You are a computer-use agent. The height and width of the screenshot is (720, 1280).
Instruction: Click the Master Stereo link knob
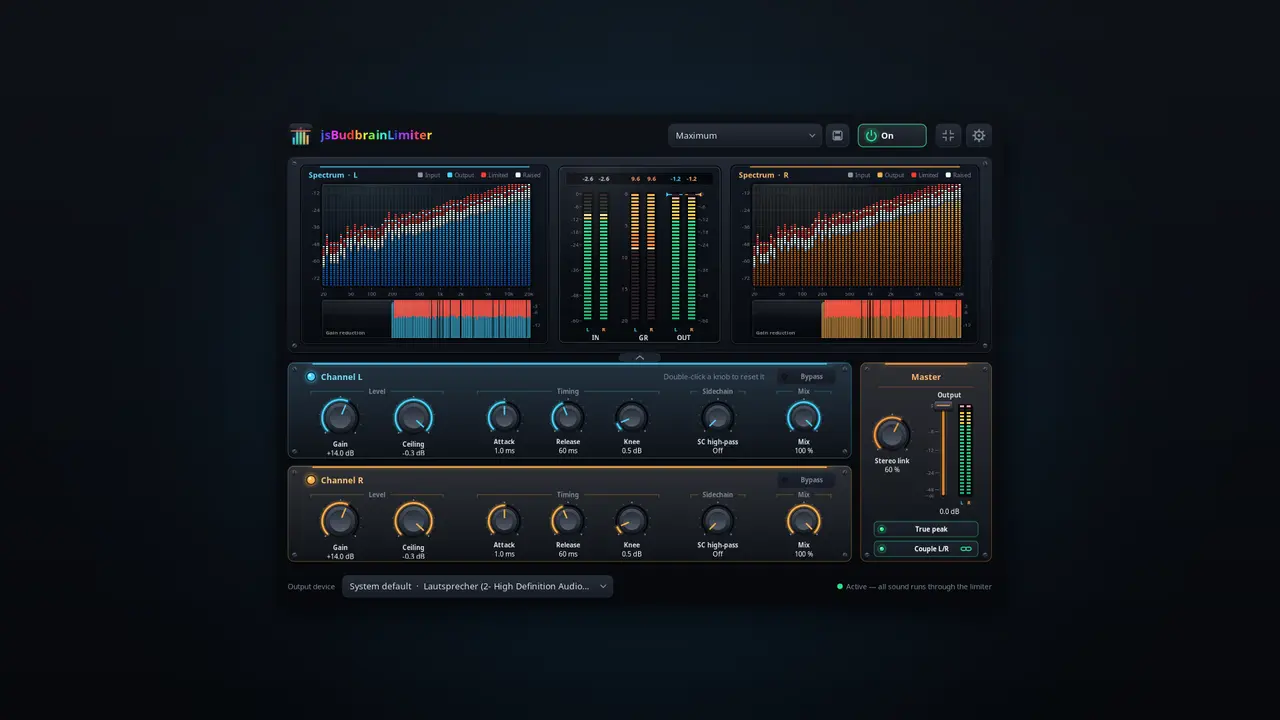892,434
